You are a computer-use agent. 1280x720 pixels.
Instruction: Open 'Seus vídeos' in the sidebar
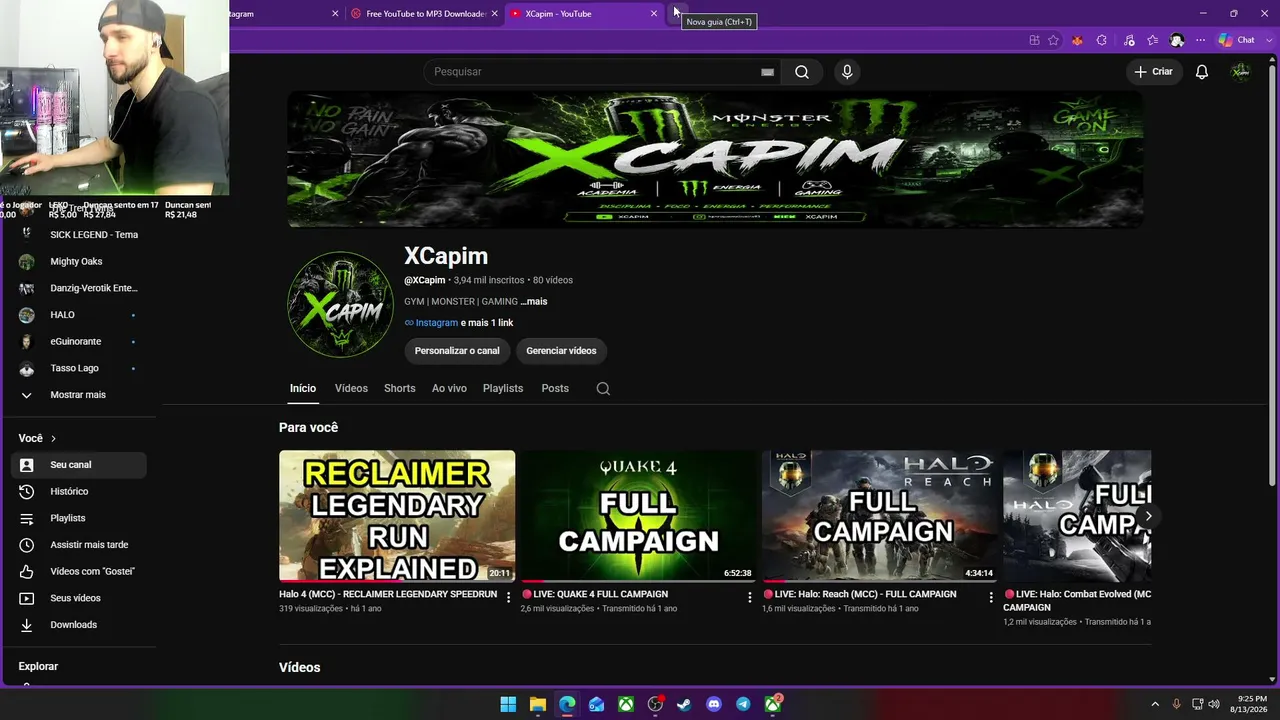pos(79,598)
